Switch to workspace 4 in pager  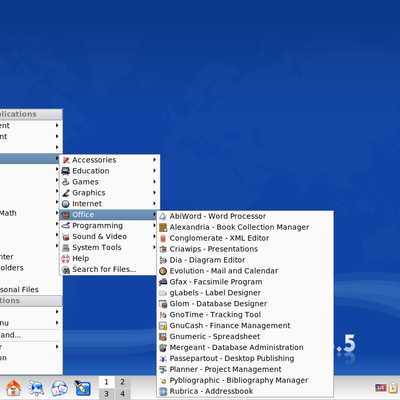122,394
